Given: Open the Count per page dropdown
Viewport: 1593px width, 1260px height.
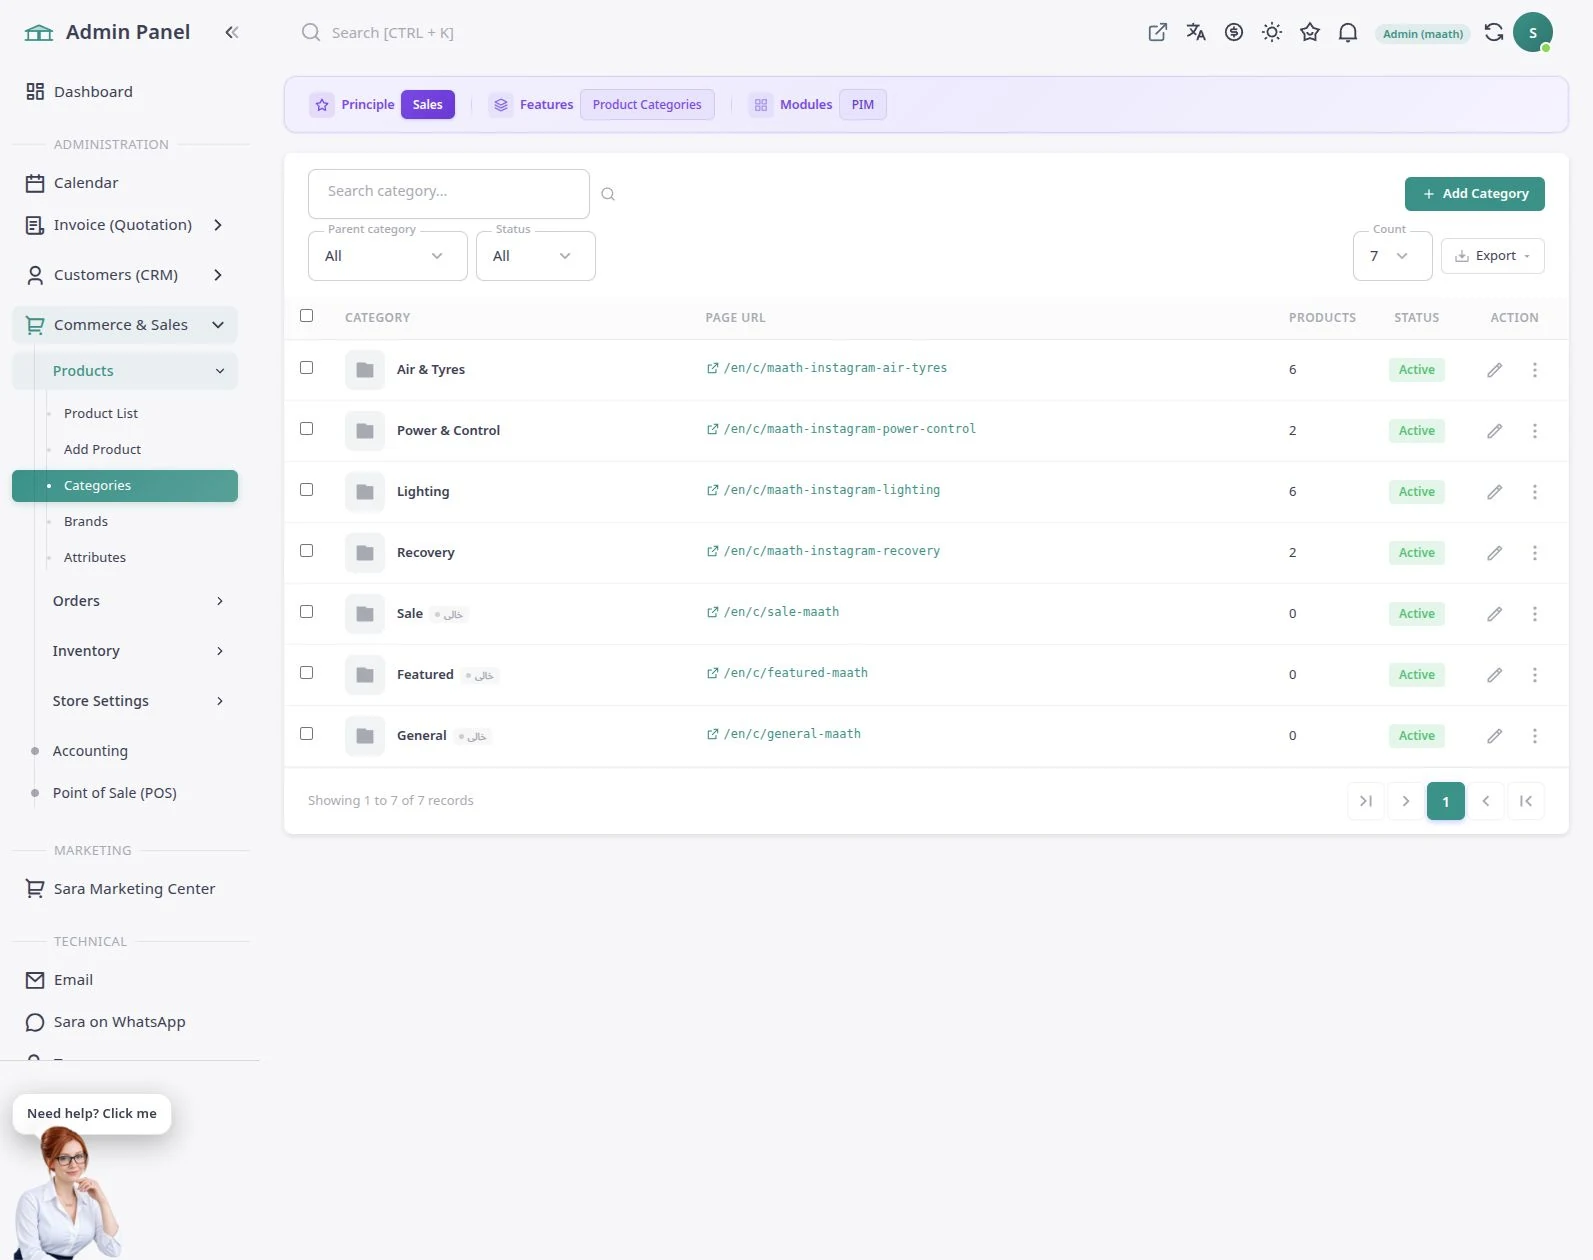Looking at the screenshot, I should pyautogui.click(x=1392, y=256).
